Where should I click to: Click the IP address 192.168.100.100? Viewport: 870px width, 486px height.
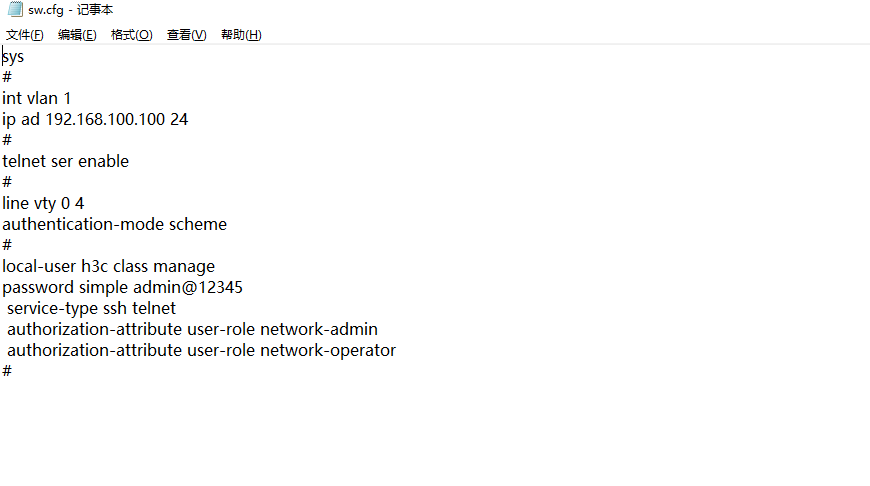(x=107, y=119)
